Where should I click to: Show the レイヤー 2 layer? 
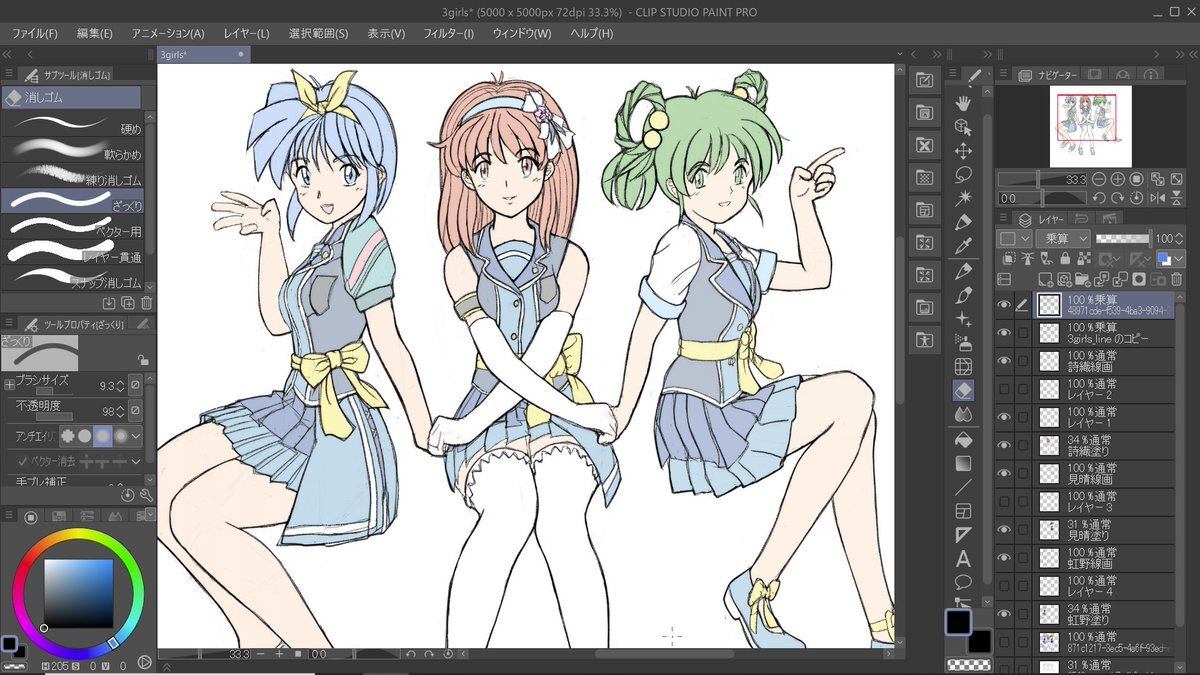pos(1004,389)
